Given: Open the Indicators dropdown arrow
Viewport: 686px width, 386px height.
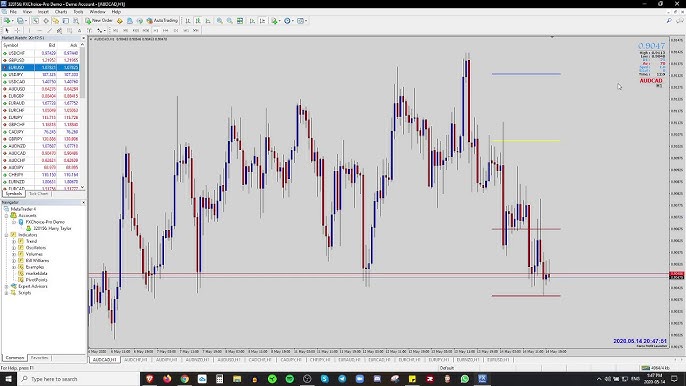Looking at the screenshot, I should 280,21.
